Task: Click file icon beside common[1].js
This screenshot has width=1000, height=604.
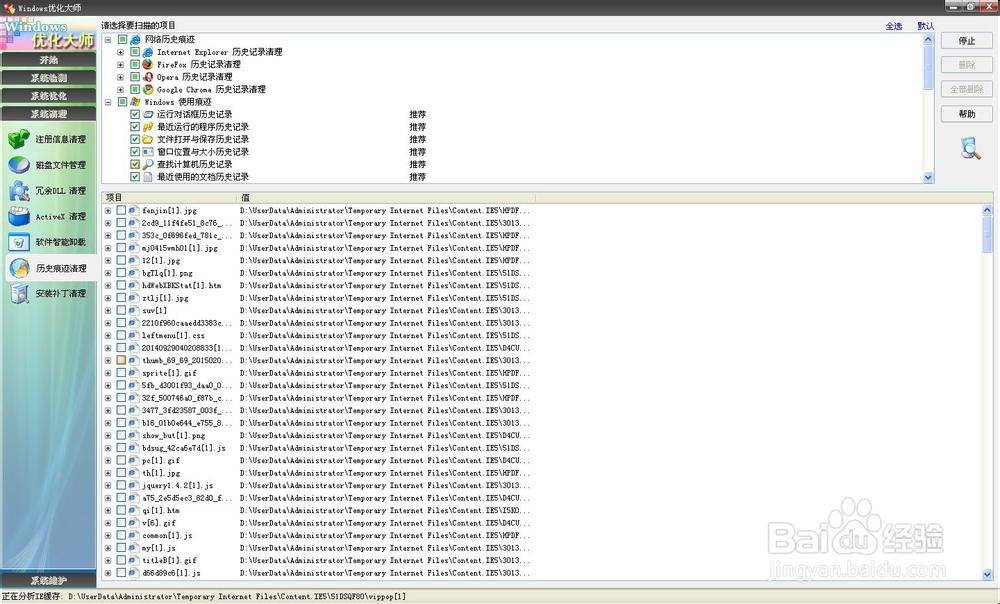Action: click(x=133, y=535)
